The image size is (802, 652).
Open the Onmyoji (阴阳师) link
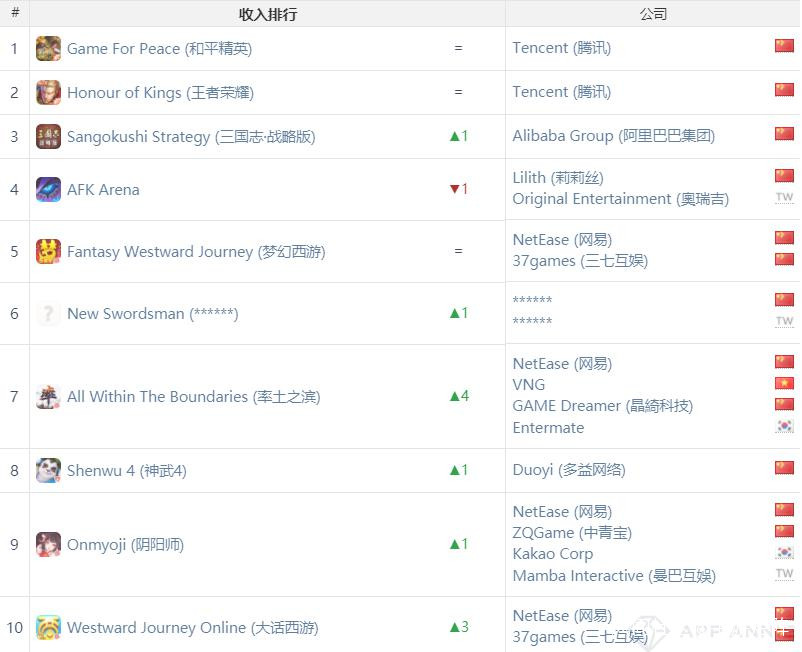coord(125,545)
